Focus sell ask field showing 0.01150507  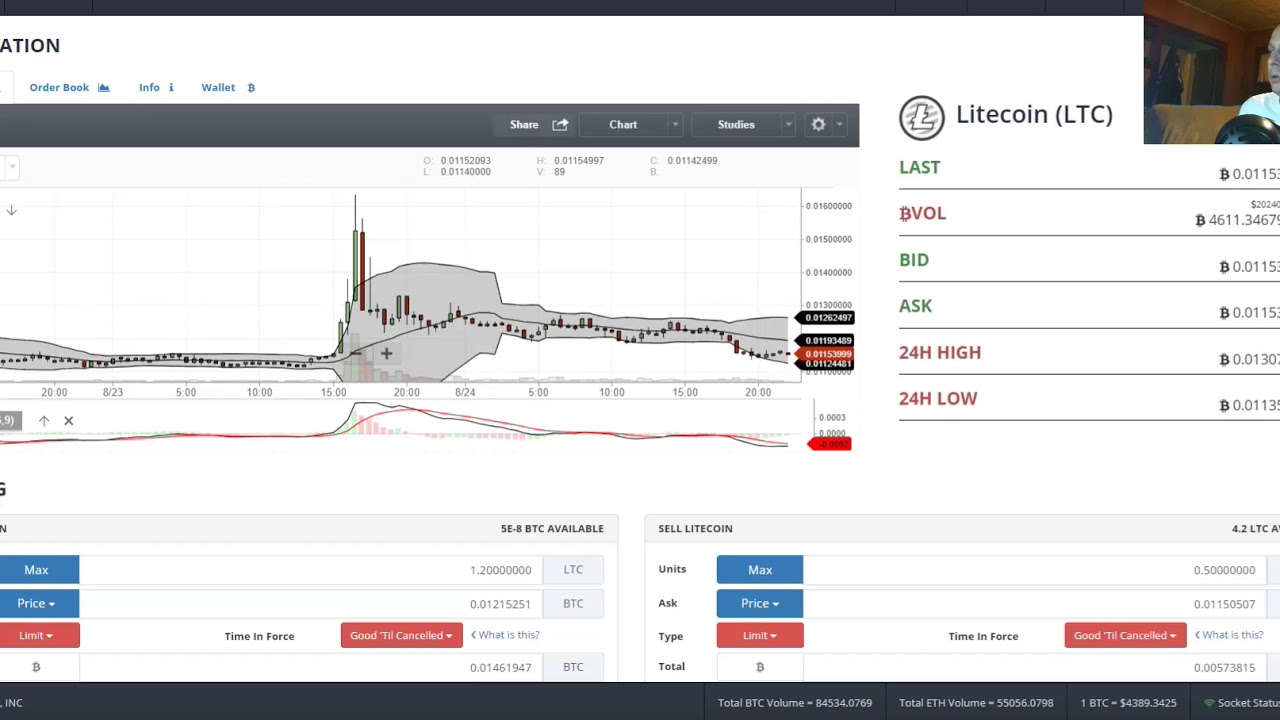(x=1034, y=603)
